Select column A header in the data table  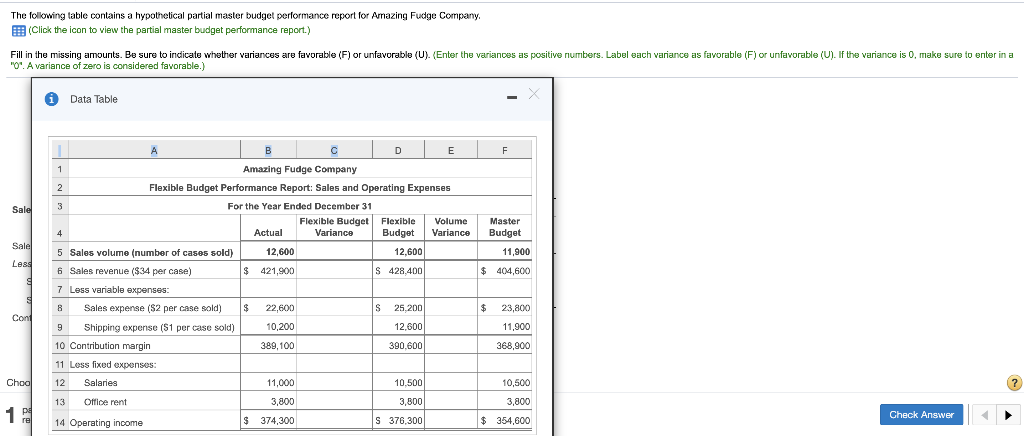click(155, 150)
